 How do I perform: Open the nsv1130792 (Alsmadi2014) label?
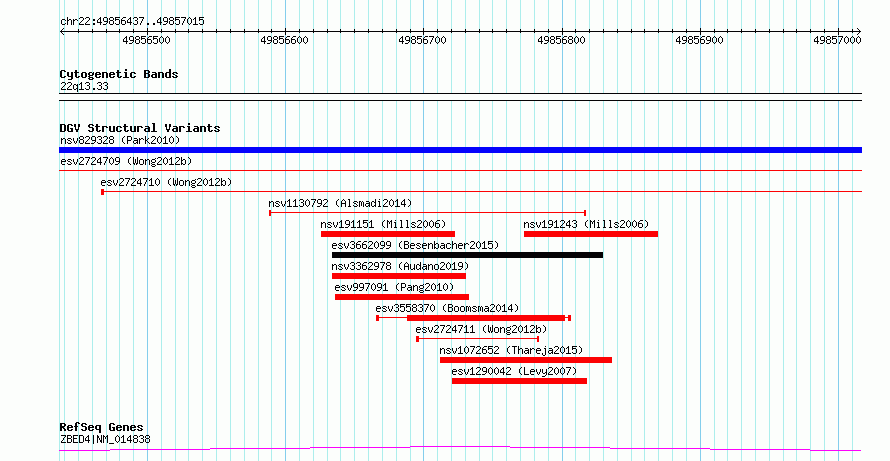coord(340,203)
